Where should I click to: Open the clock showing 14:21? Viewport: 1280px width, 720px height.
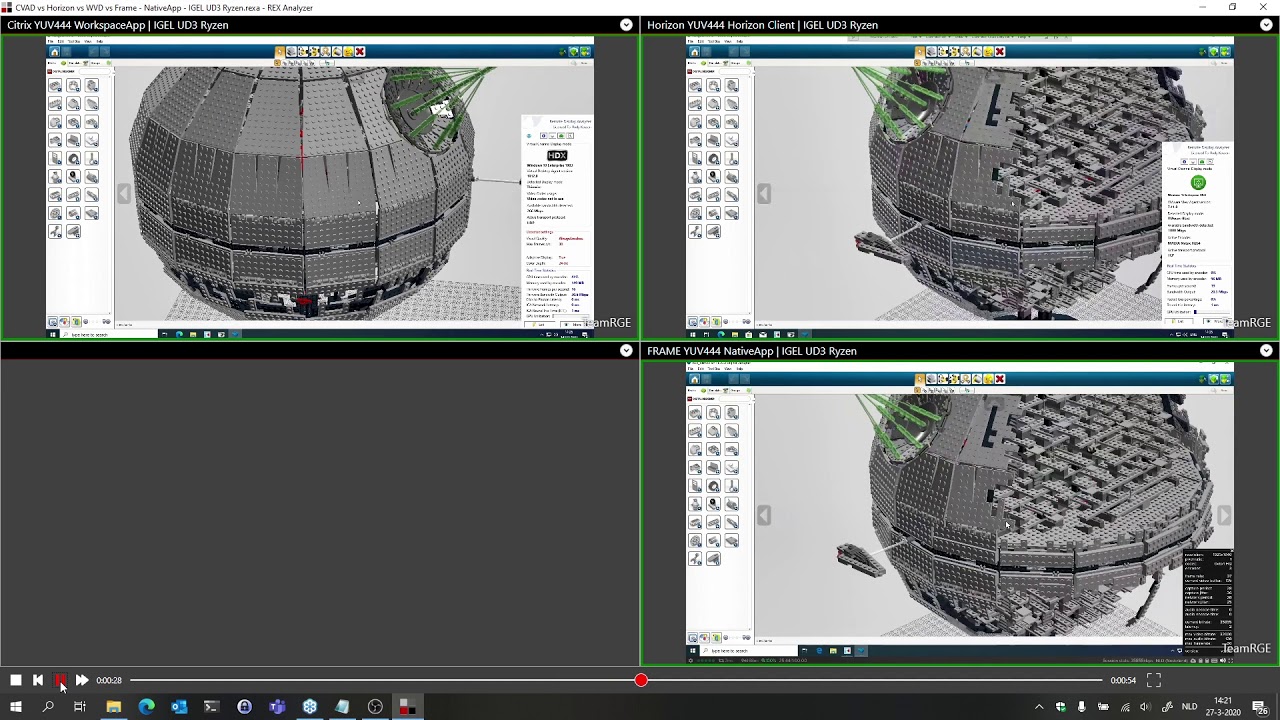click(x=1223, y=707)
